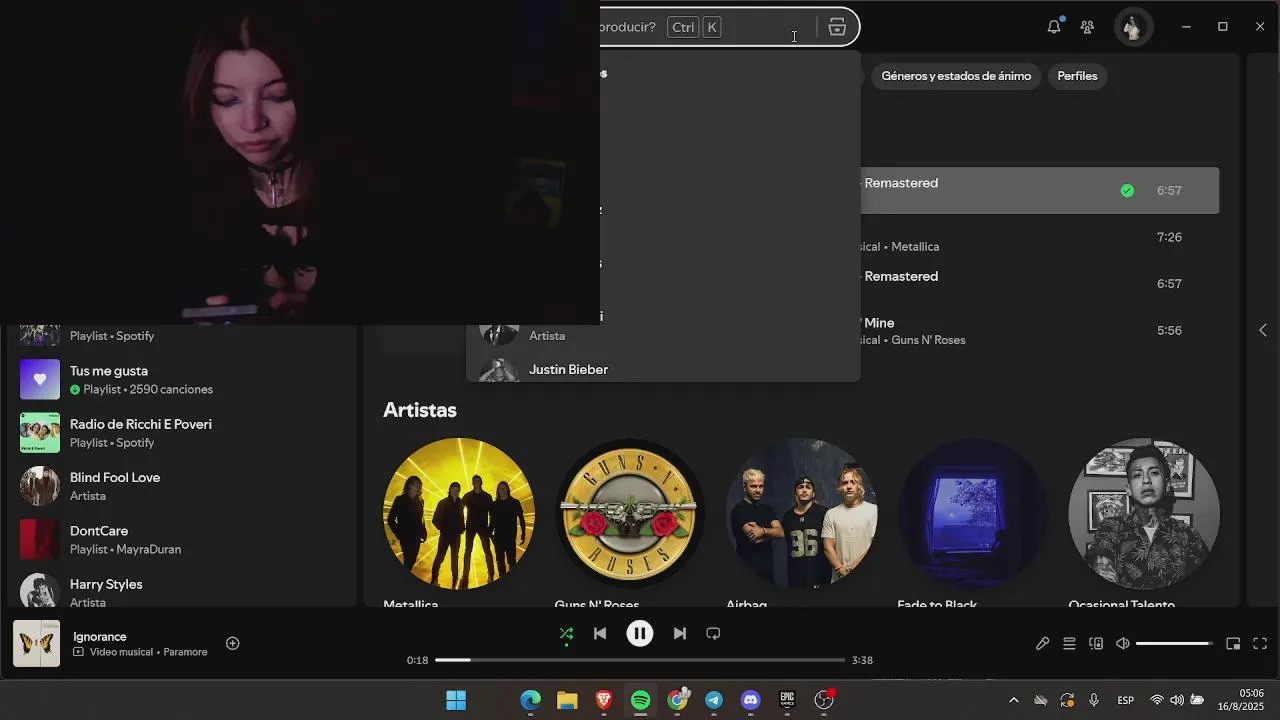Screen dimensions: 1280x720
Task: Click the battery tray icon
Action: point(1197,700)
